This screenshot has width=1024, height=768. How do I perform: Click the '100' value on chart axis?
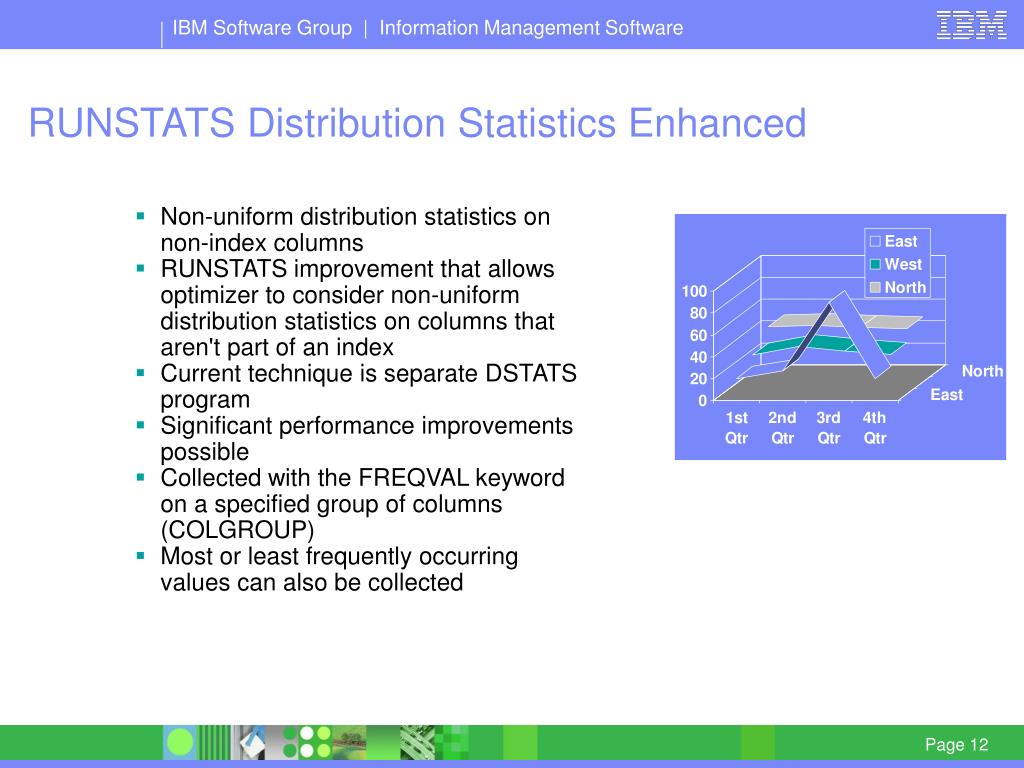click(x=694, y=291)
